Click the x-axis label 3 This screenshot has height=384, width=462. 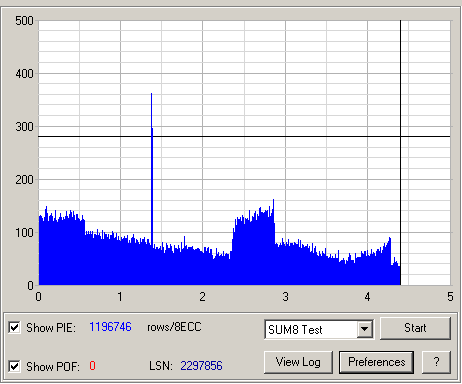(285, 297)
